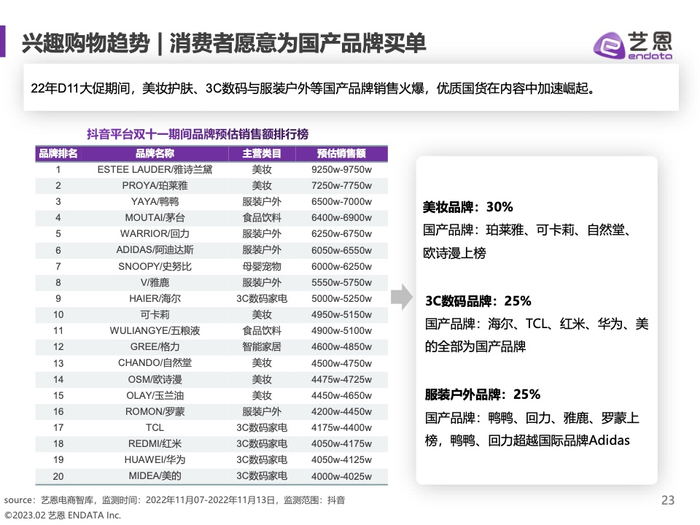Select WULIANGYE/五粮液 brand cell
Screen dimensions: 700x525
point(154,331)
